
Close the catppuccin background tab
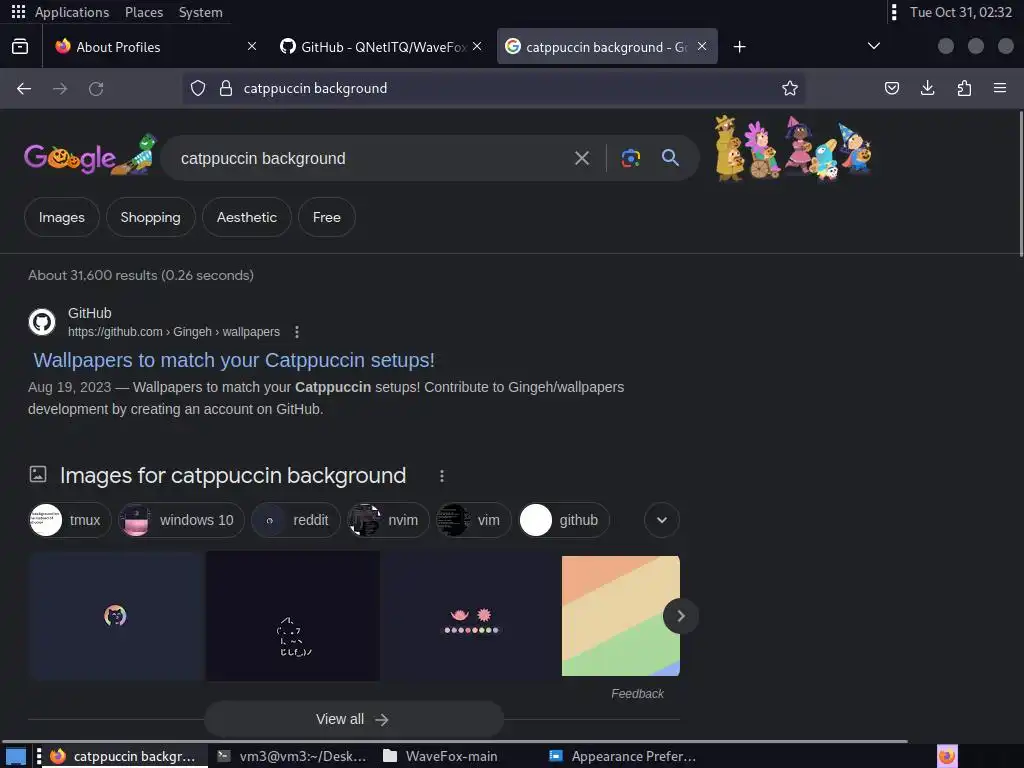click(702, 46)
